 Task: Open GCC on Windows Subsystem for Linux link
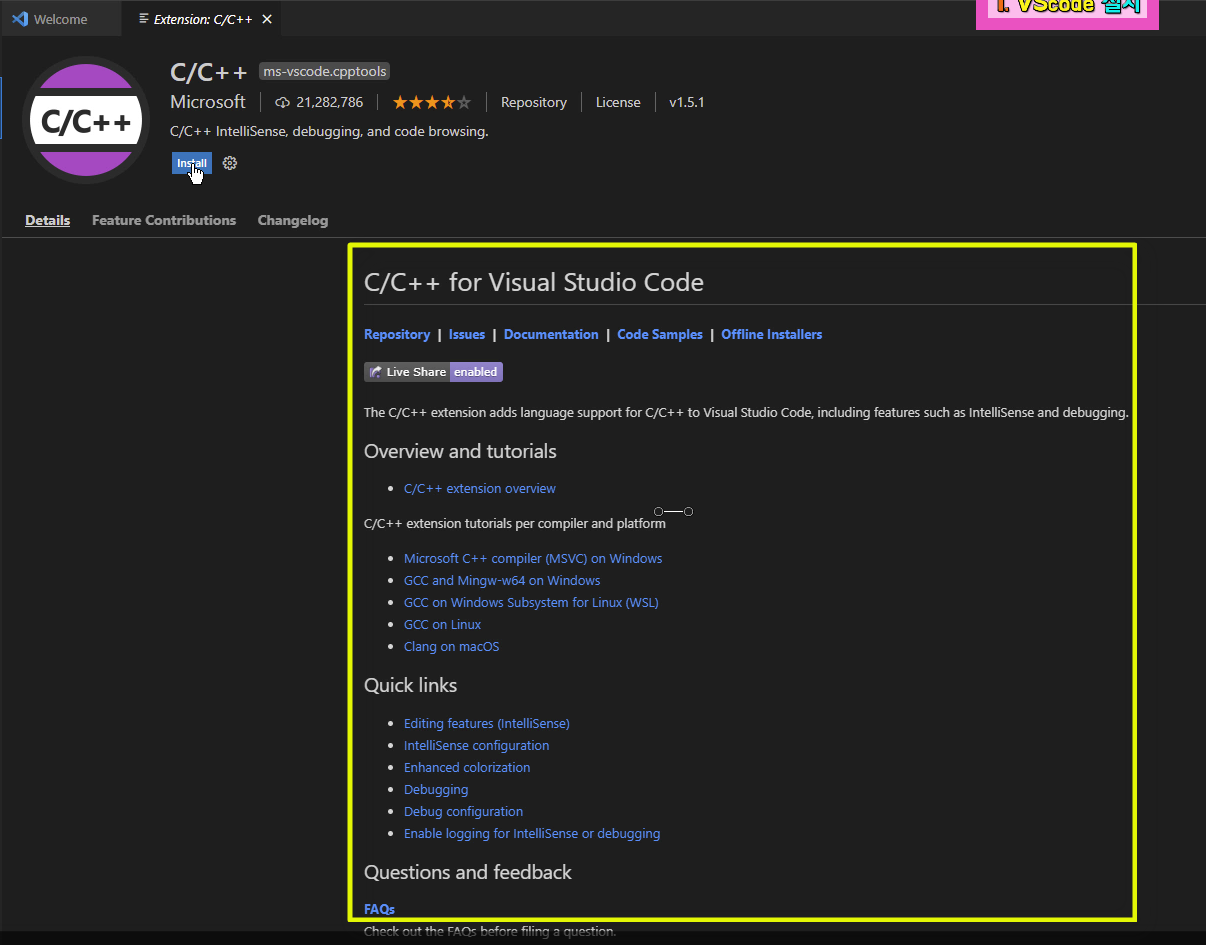(x=531, y=602)
